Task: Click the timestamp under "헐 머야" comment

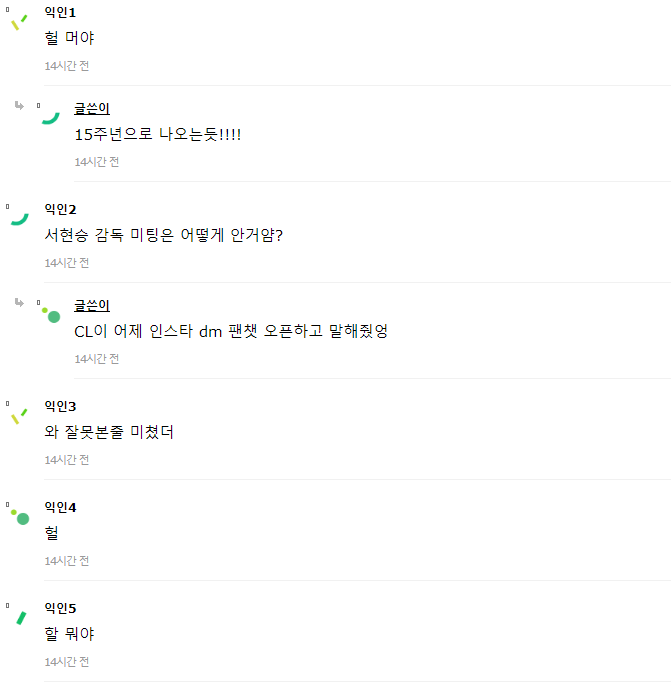Action: pos(67,66)
